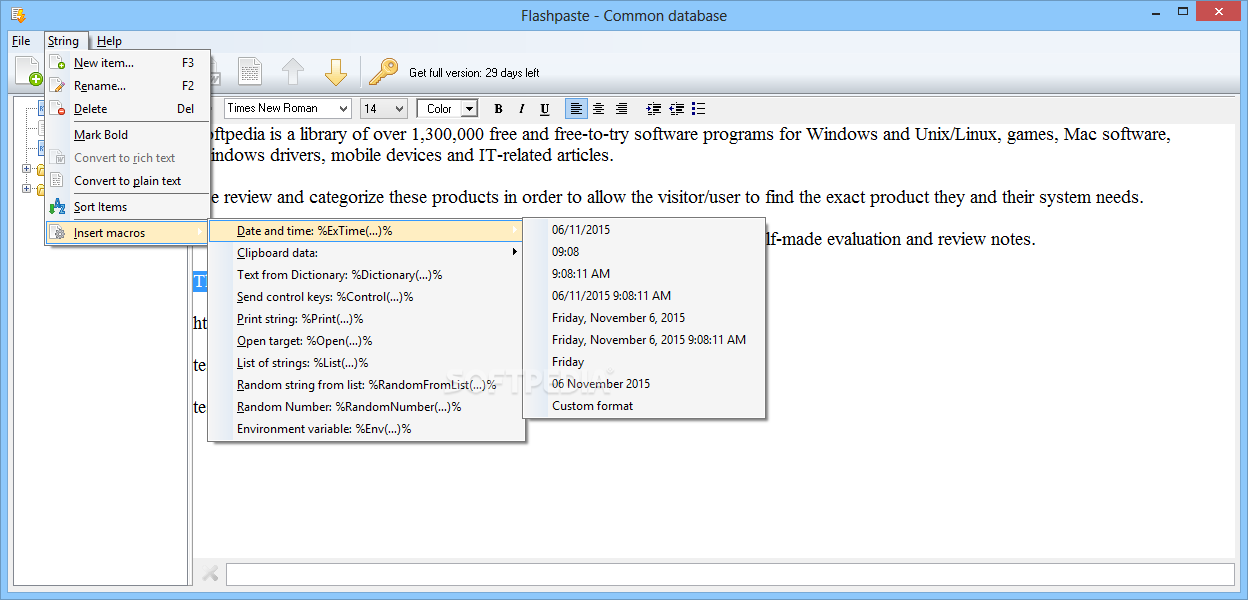Expand Insert macros submenu
This screenshot has height=600, width=1248.
tap(128, 233)
